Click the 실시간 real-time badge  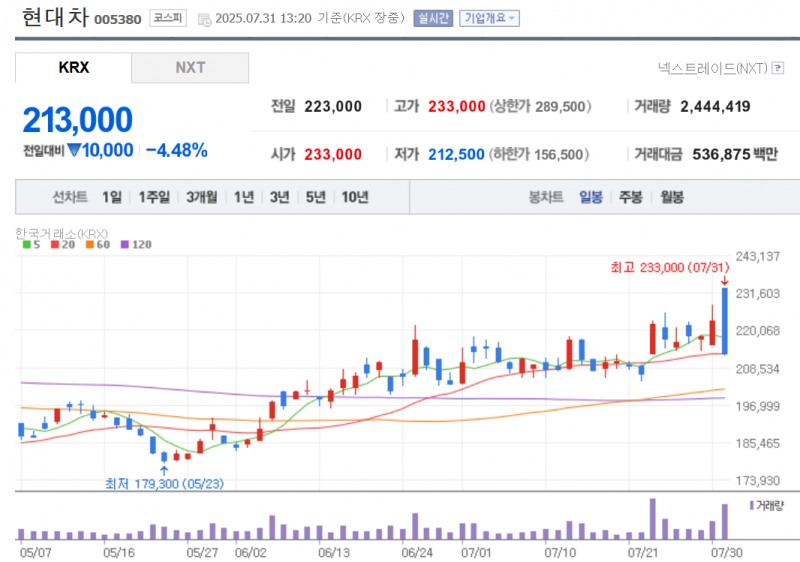(x=432, y=18)
